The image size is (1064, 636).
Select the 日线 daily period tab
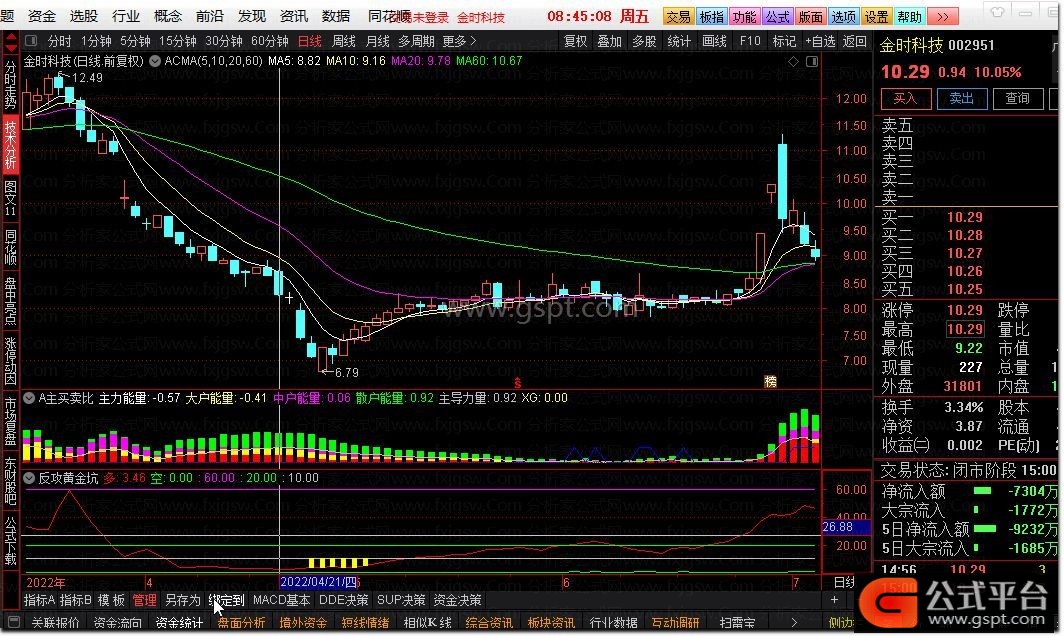310,41
